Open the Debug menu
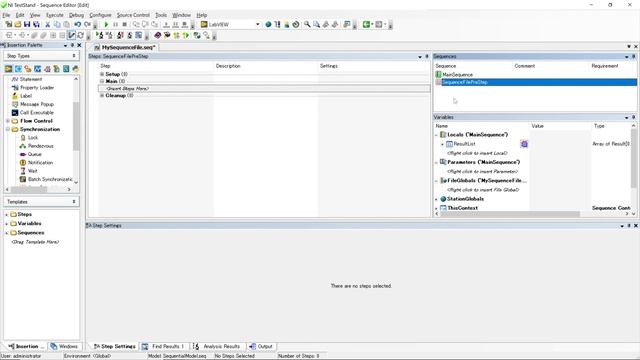The width and height of the screenshot is (640, 360). point(76,15)
